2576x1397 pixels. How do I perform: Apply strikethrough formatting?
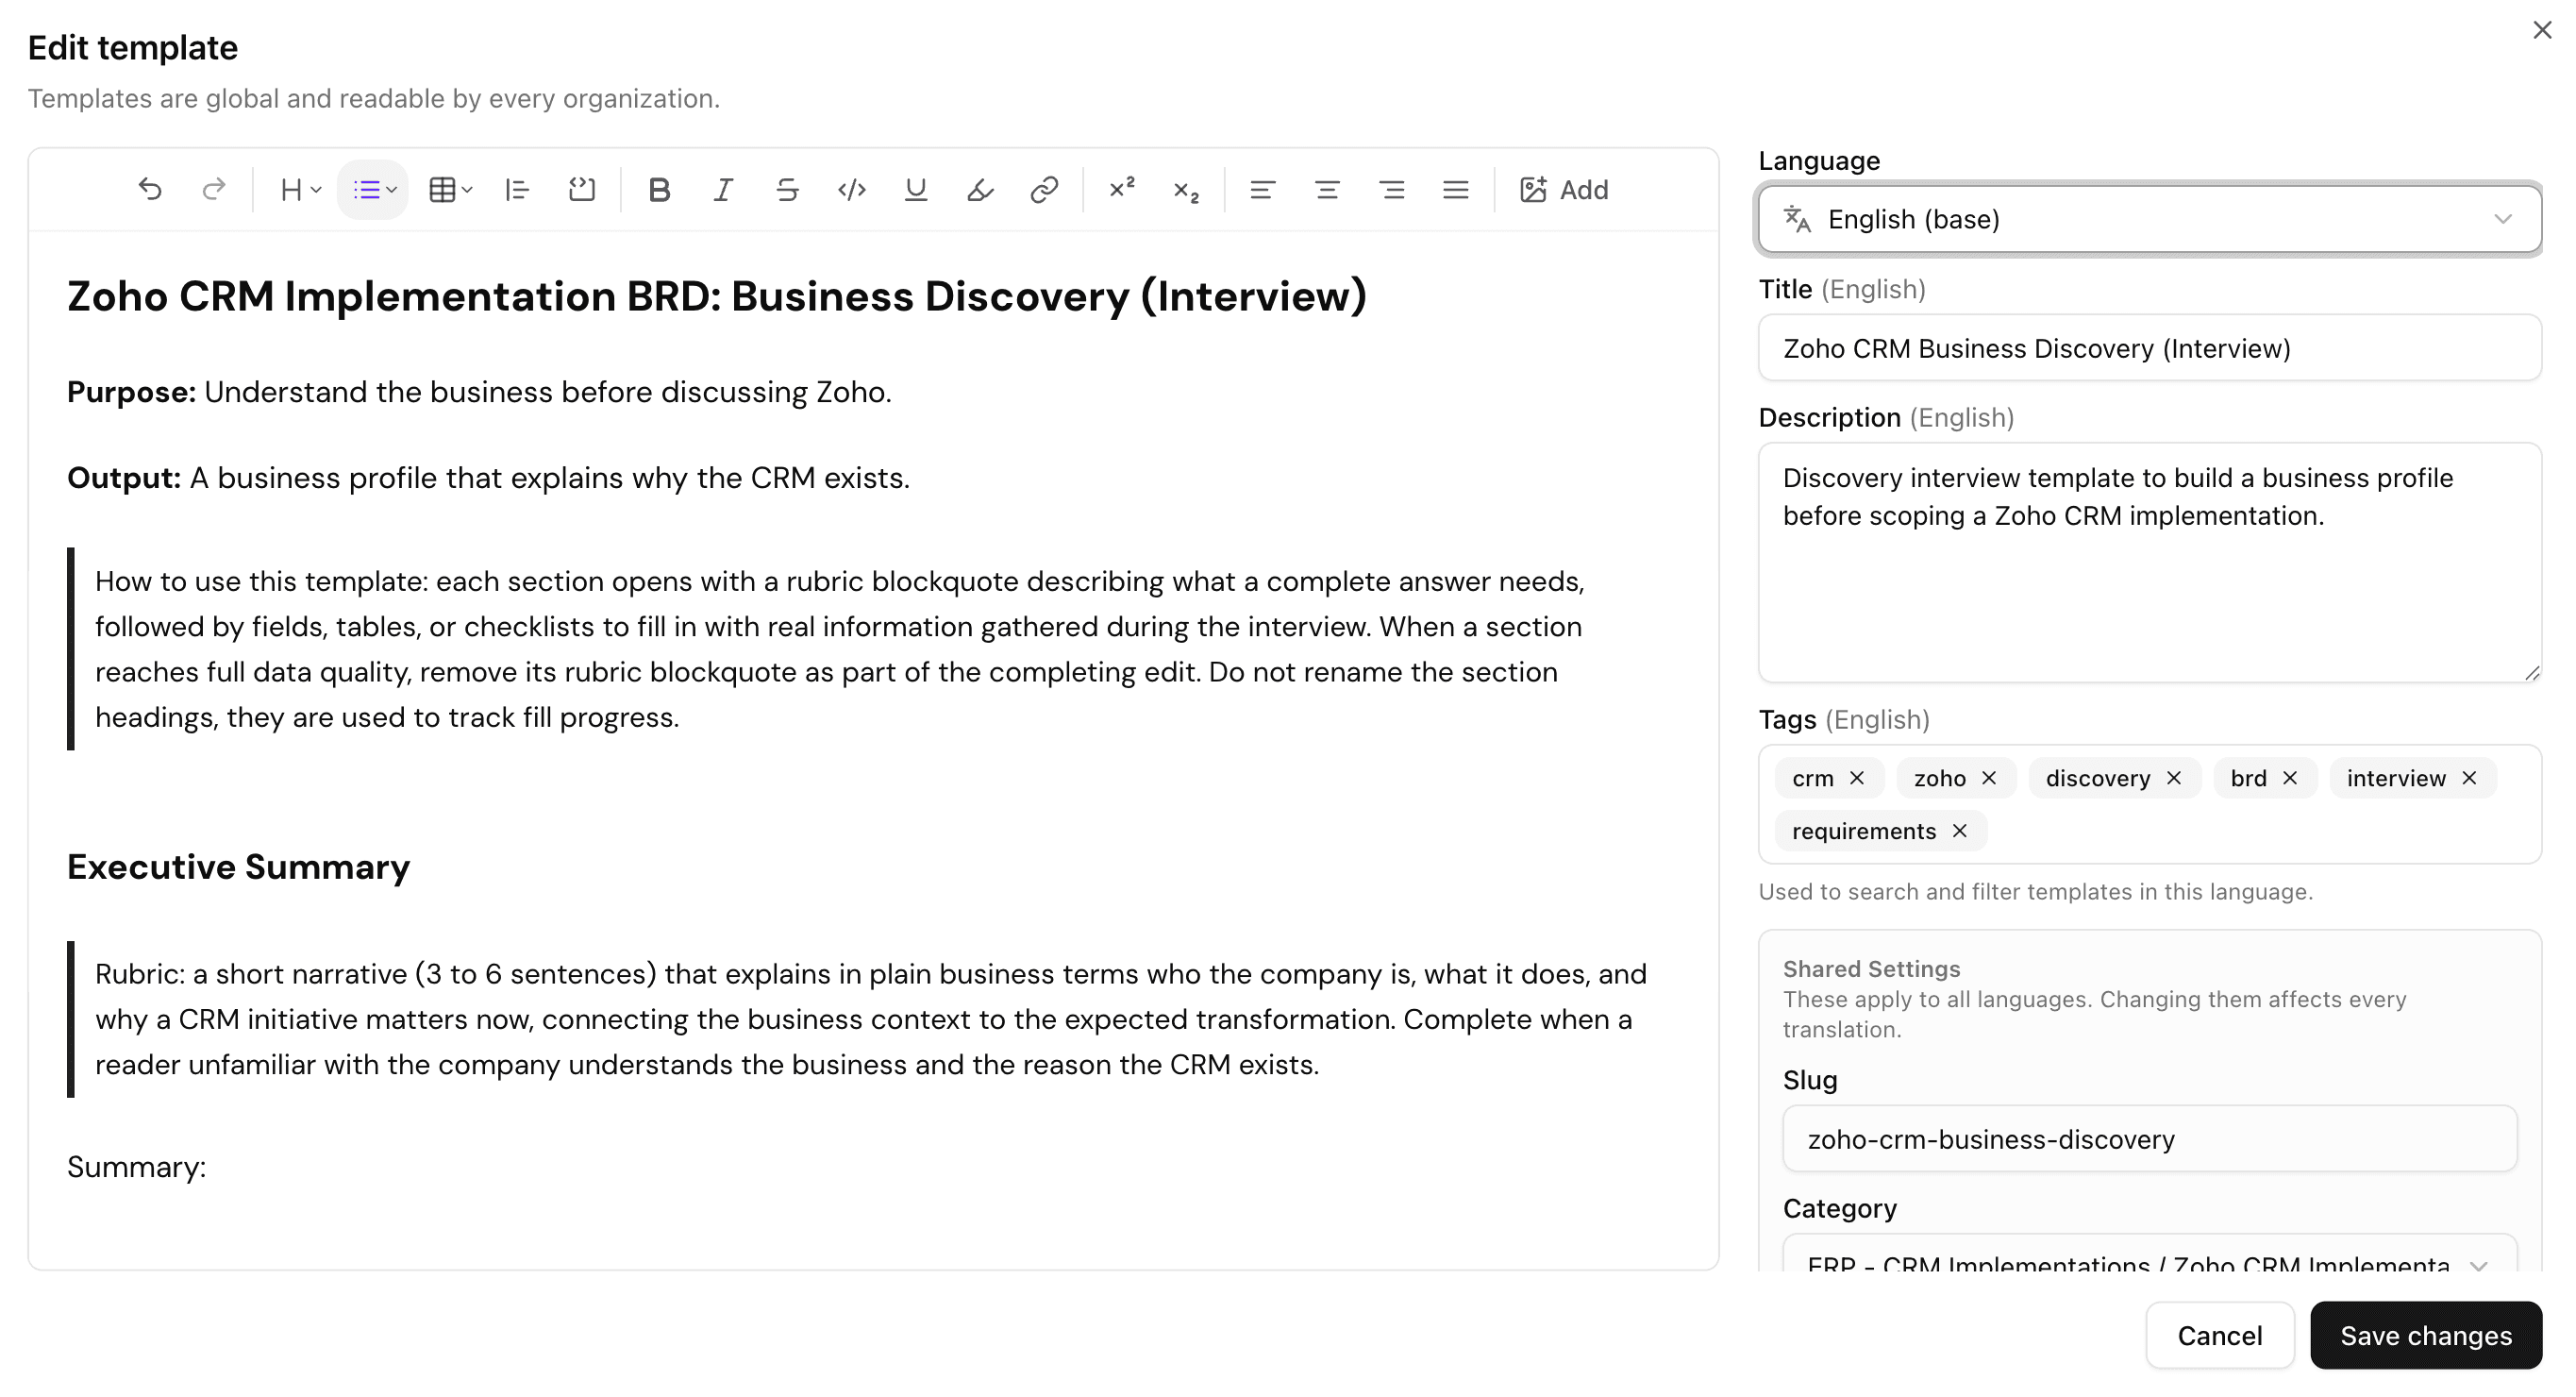(787, 189)
